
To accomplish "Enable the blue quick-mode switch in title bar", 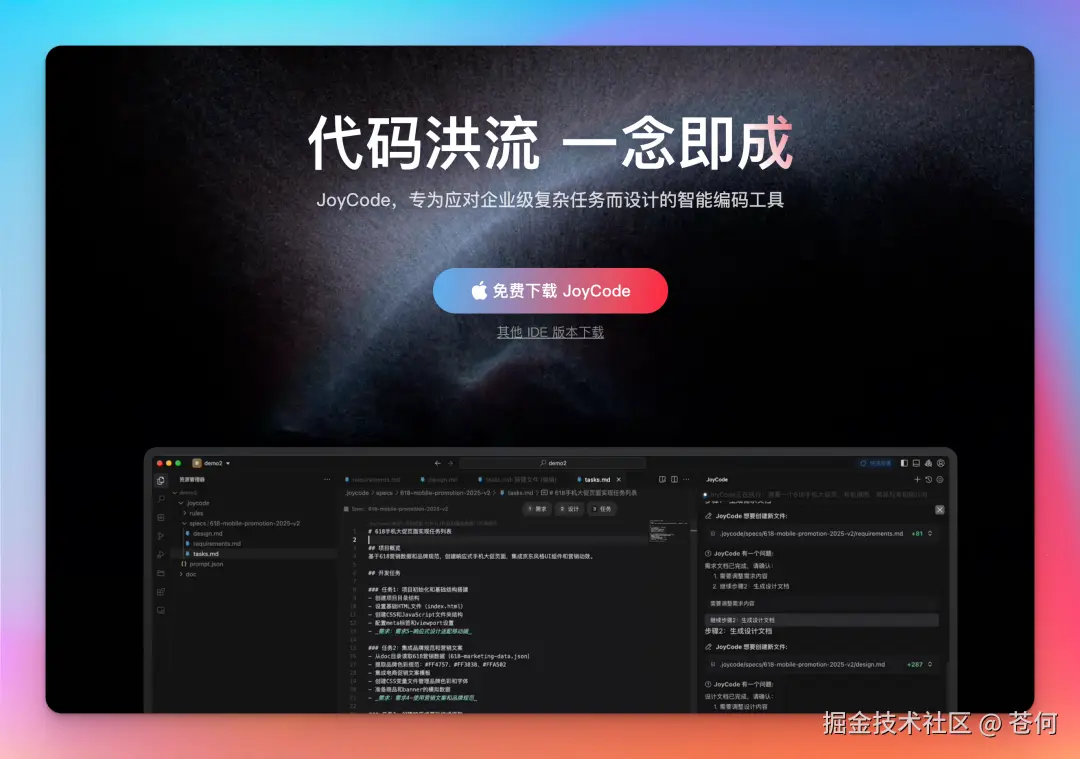I will (876, 463).
